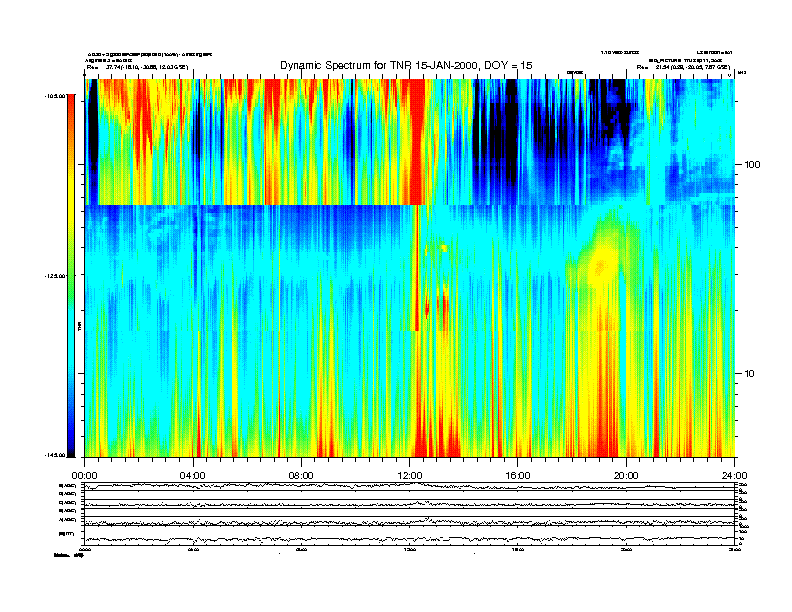
Task: Click the '04:00' time axis label
Action: pyautogui.click(x=193, y=476)
